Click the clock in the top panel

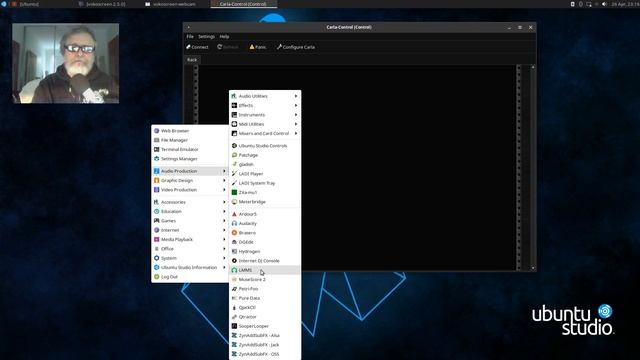(x=625, y=4)
